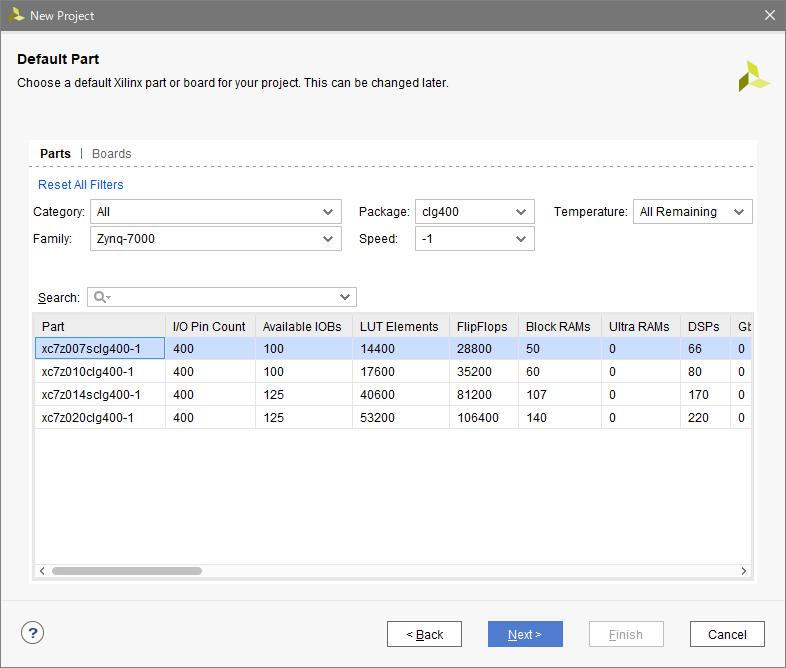Open the Speed -1 dropdown
Screen dimensions: 786x668
coord(474,239)
